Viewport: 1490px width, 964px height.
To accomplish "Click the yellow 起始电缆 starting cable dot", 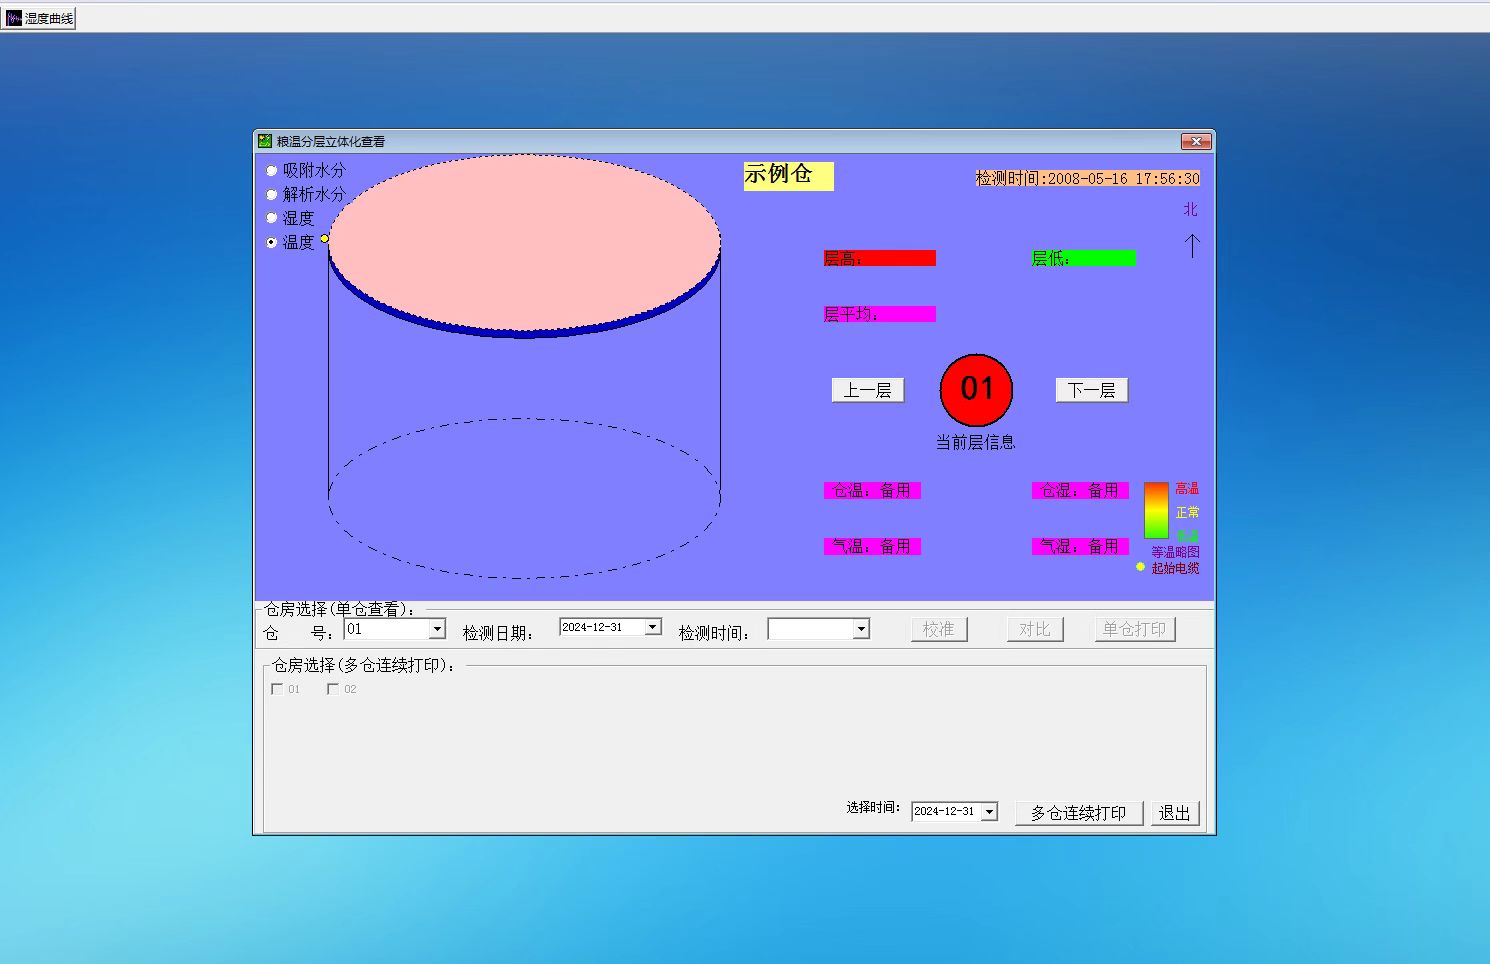I will point(1141,567).
